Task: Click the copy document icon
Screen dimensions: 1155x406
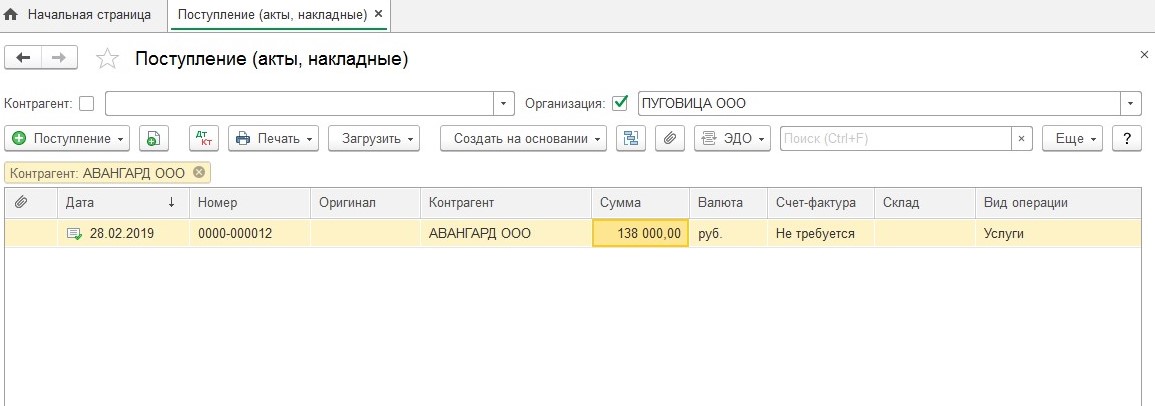Action: pos(154,139)
